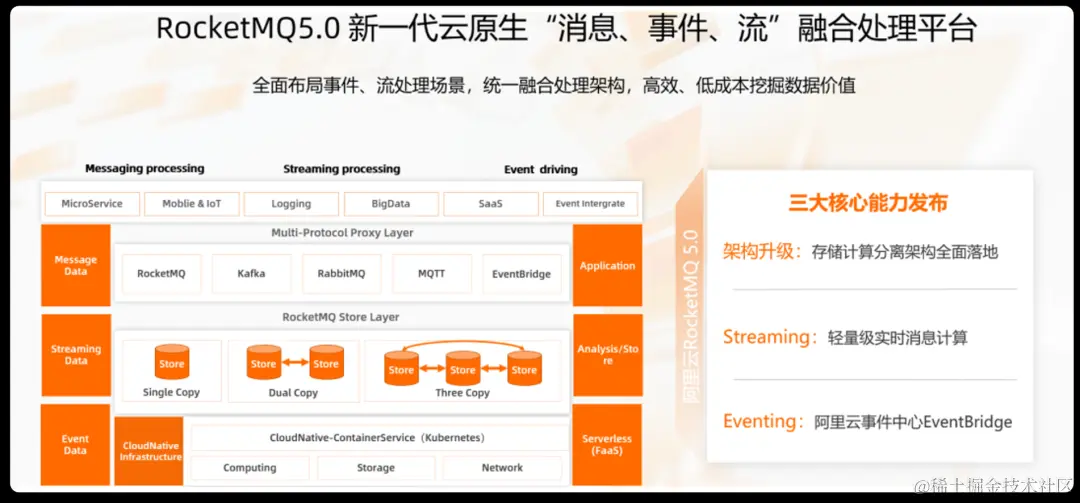Image resolution: width=1080 pixels, height=503 pixels.
Task: Click the orange Eventing： label
Action: coord(763,421)
